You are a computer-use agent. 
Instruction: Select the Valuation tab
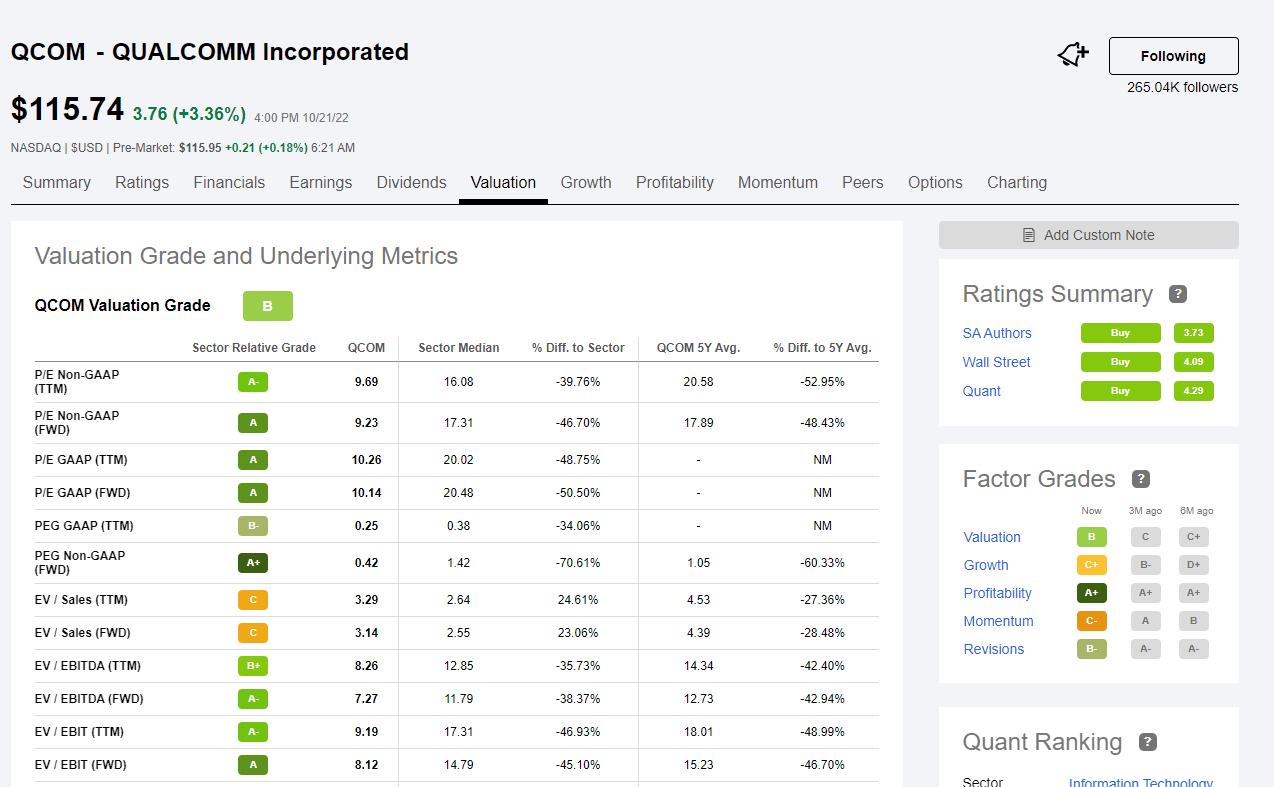point(503,183)
